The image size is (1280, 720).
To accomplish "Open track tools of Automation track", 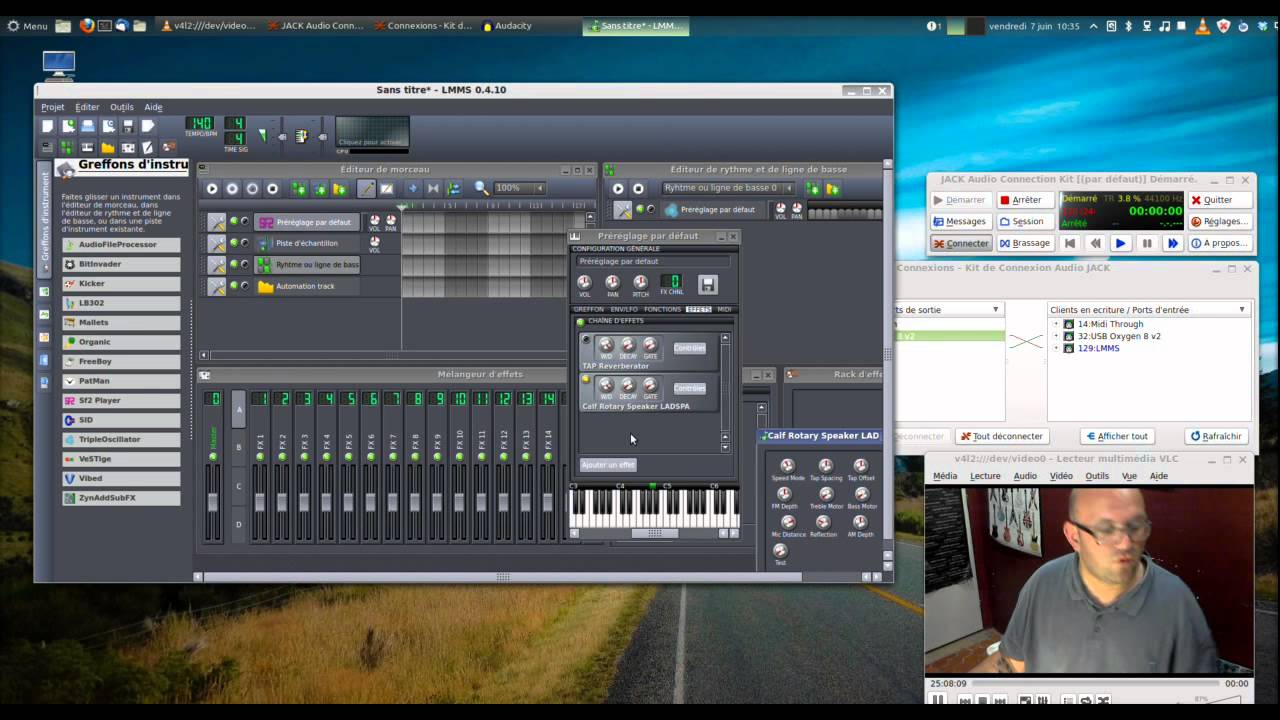I will click(x=216, y=286).
